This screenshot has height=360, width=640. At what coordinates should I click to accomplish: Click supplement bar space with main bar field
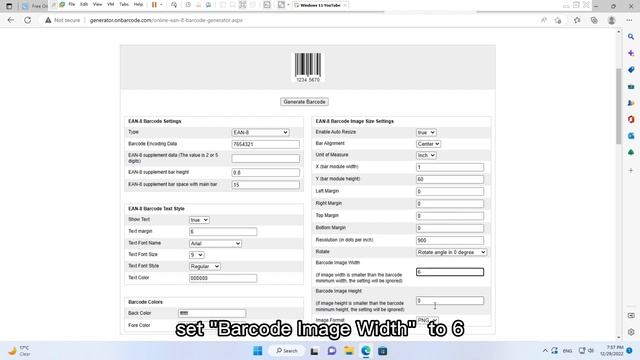[x=265, y=185]
